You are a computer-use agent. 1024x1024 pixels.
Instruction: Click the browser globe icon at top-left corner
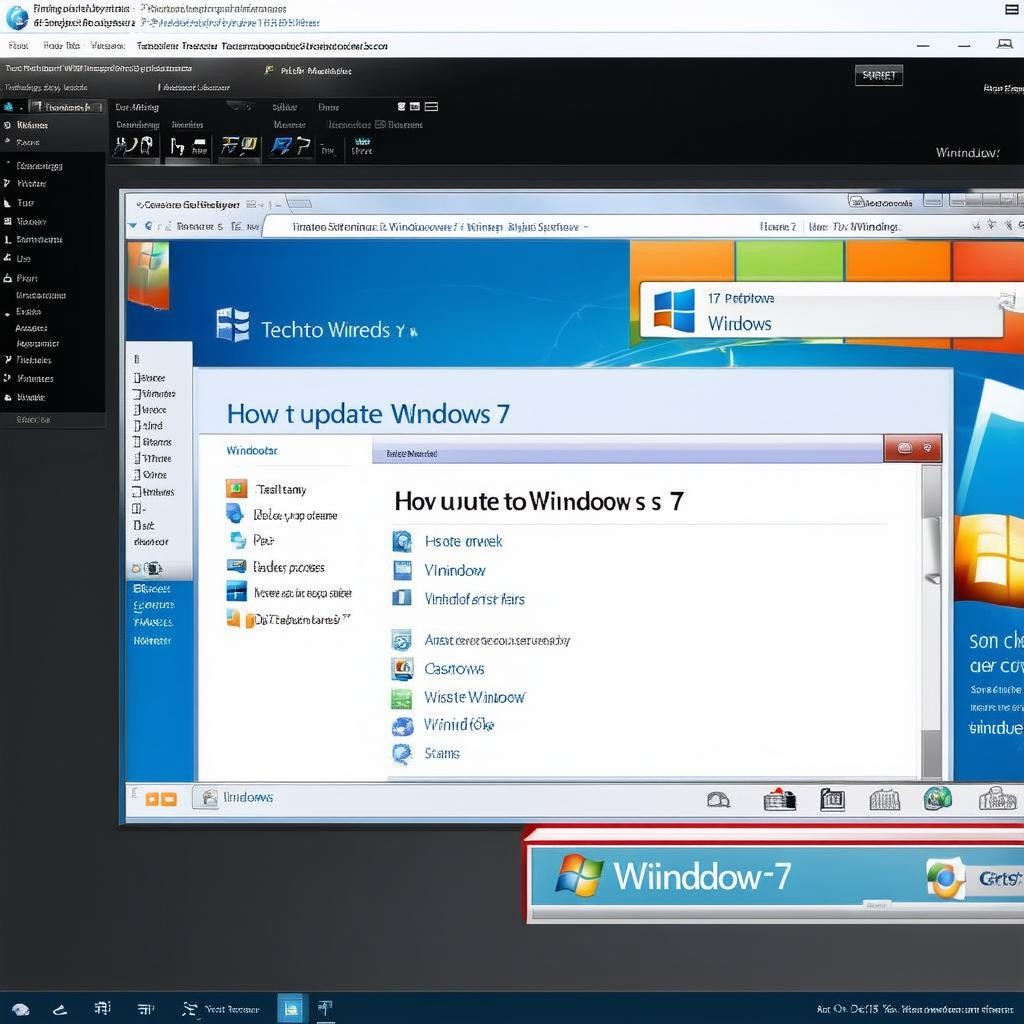(x=17, y=16)
